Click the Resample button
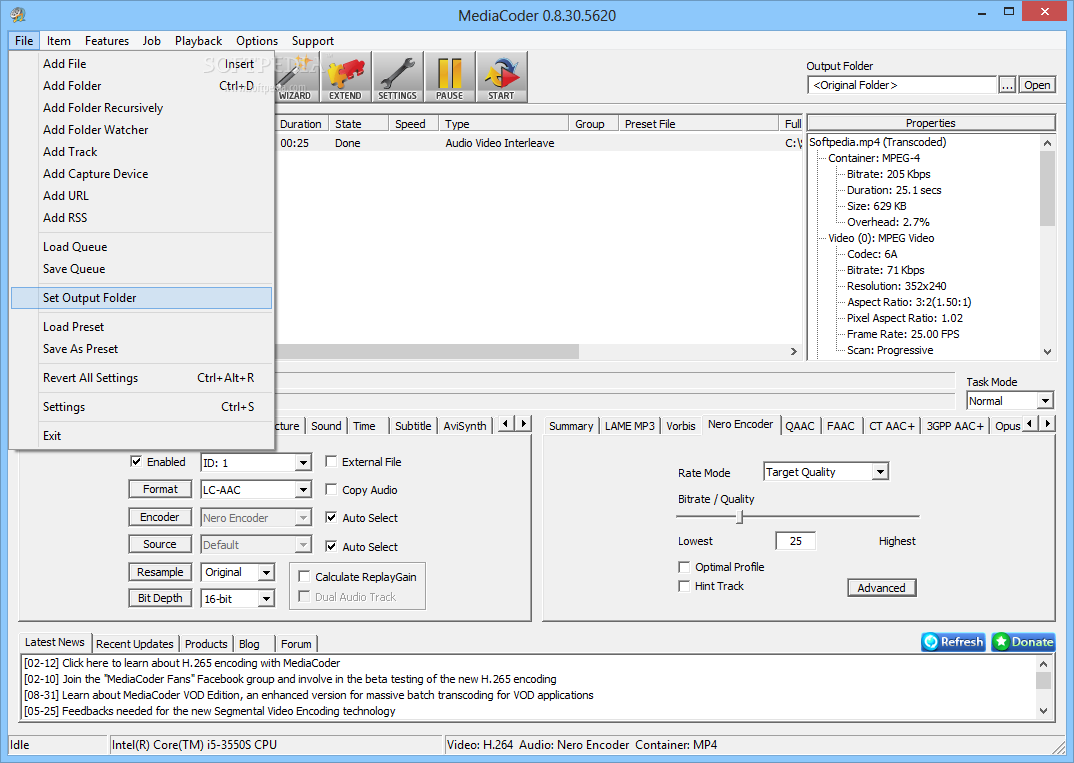The image size is (1074, 763). (160, 572)
